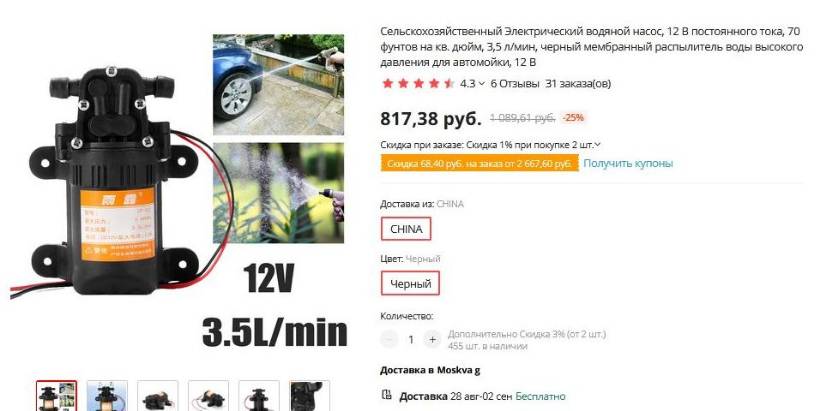The height and width of the screenshot is (411, 820).
Task: Select the fifth pump thumbnail image
Action: (259, 396)
